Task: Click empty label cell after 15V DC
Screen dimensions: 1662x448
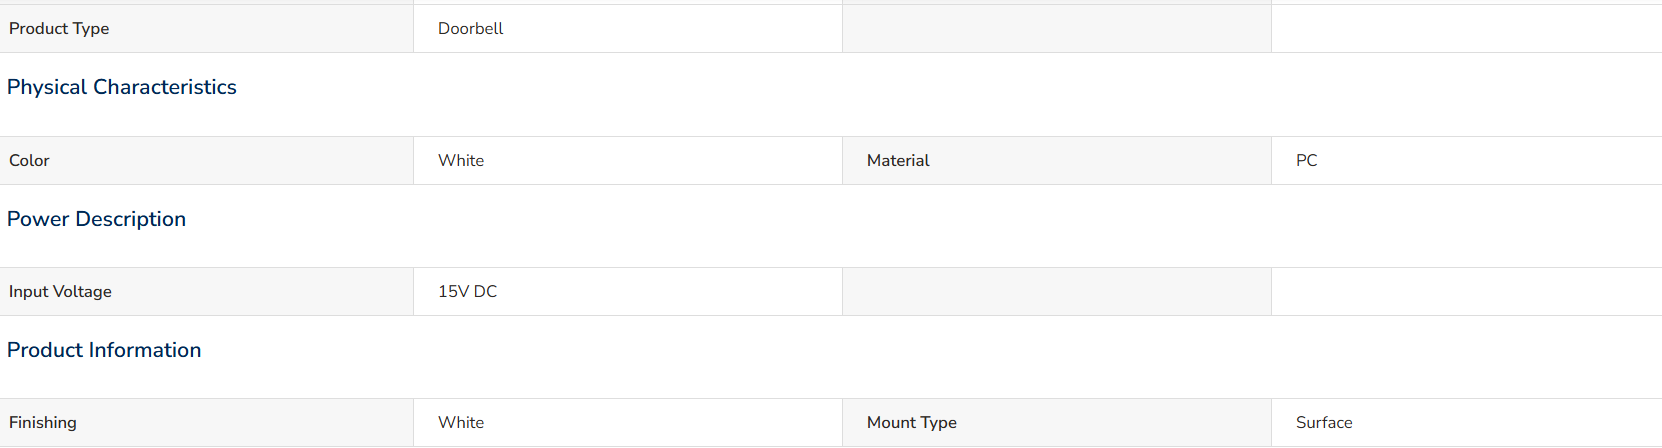Action: [1057, 291]
